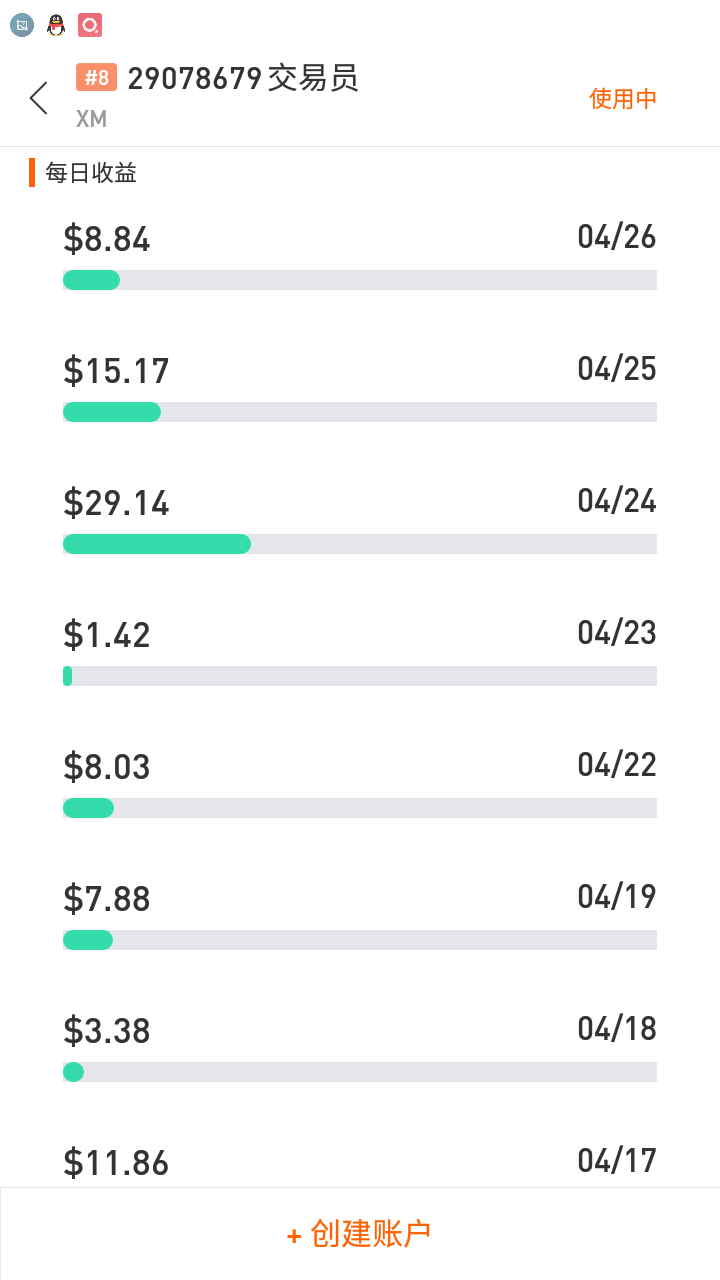720x1280 pixels.
Task: Open the QQ penguin notification icon
Action: (x=56, y=26)
